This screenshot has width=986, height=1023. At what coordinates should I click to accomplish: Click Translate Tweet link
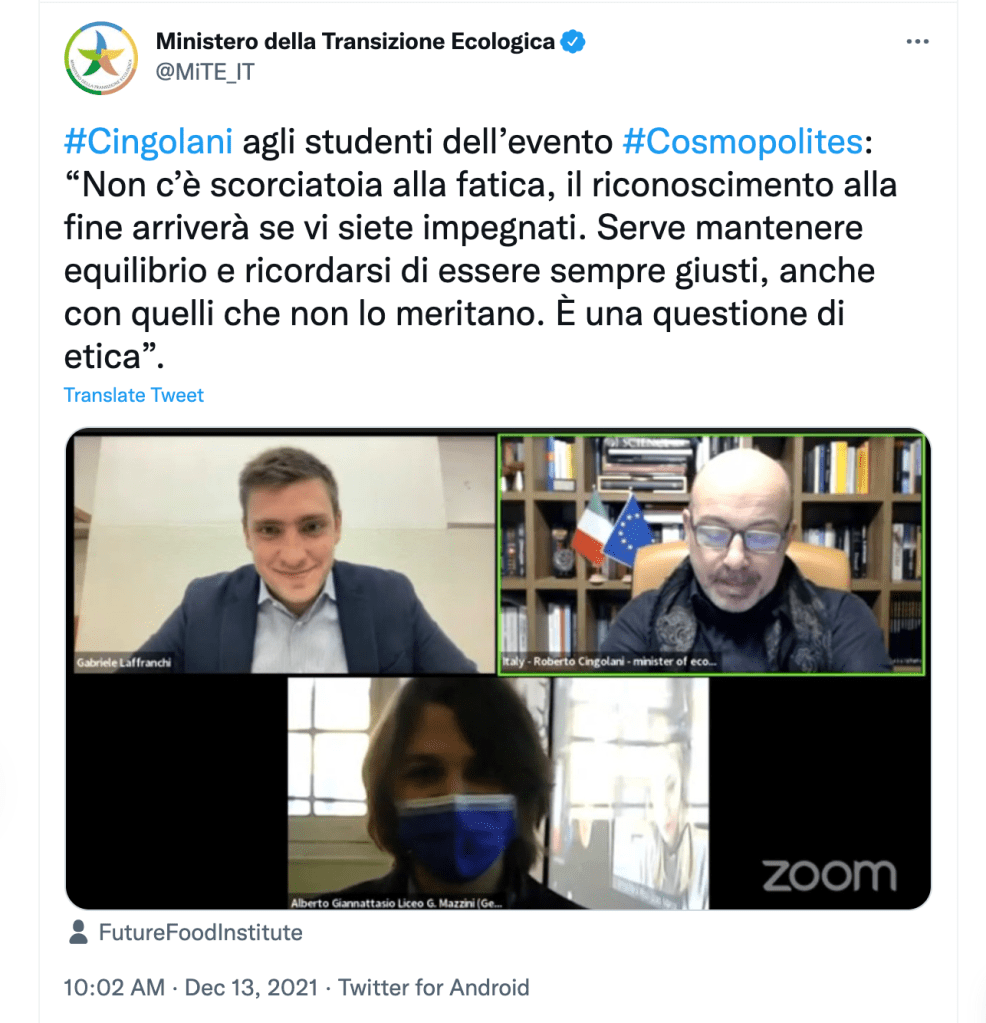pos(134,395)
